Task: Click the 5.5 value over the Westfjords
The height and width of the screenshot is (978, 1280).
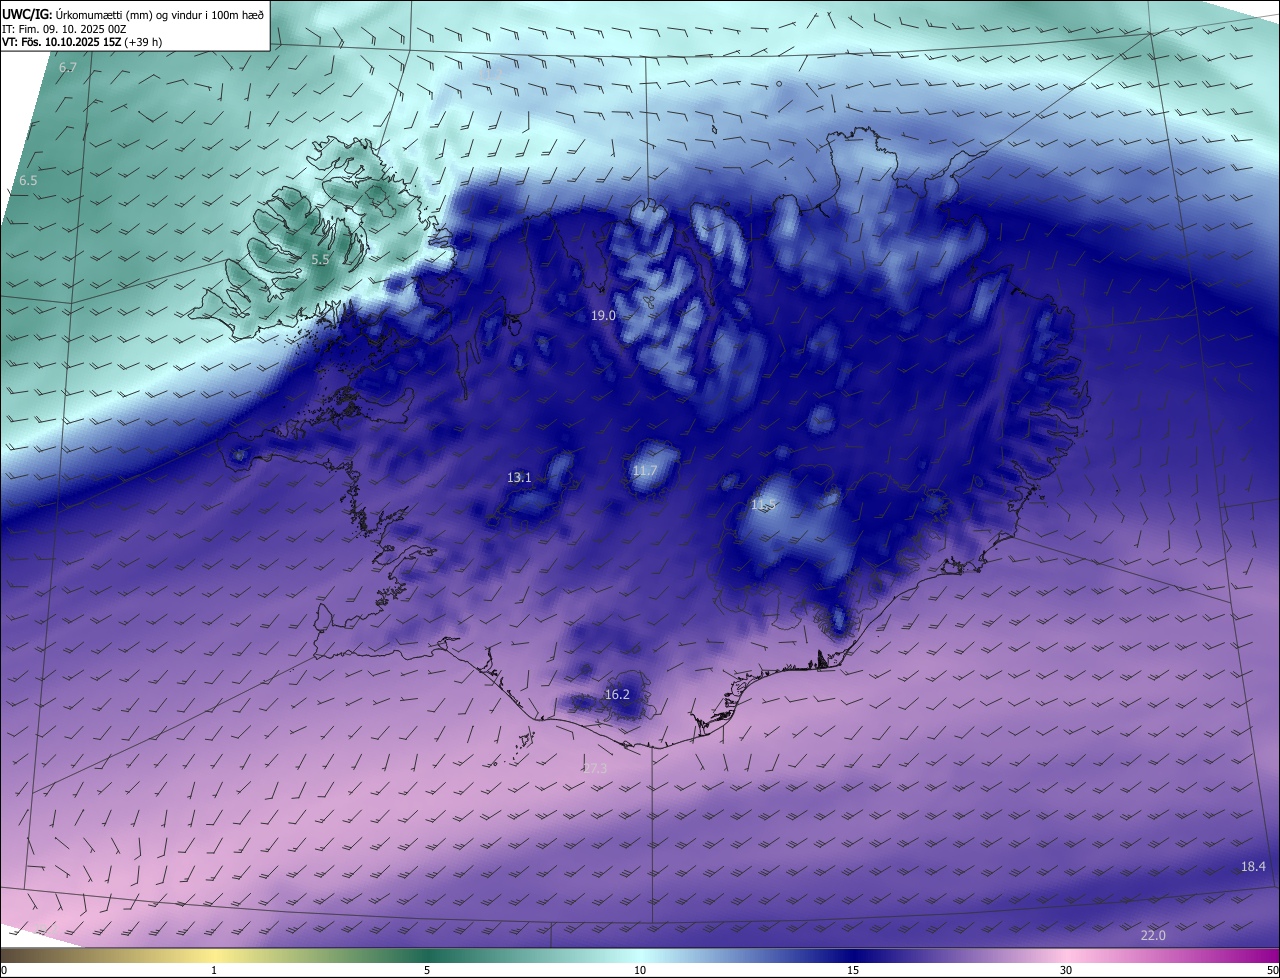Action: pos(320,259)
